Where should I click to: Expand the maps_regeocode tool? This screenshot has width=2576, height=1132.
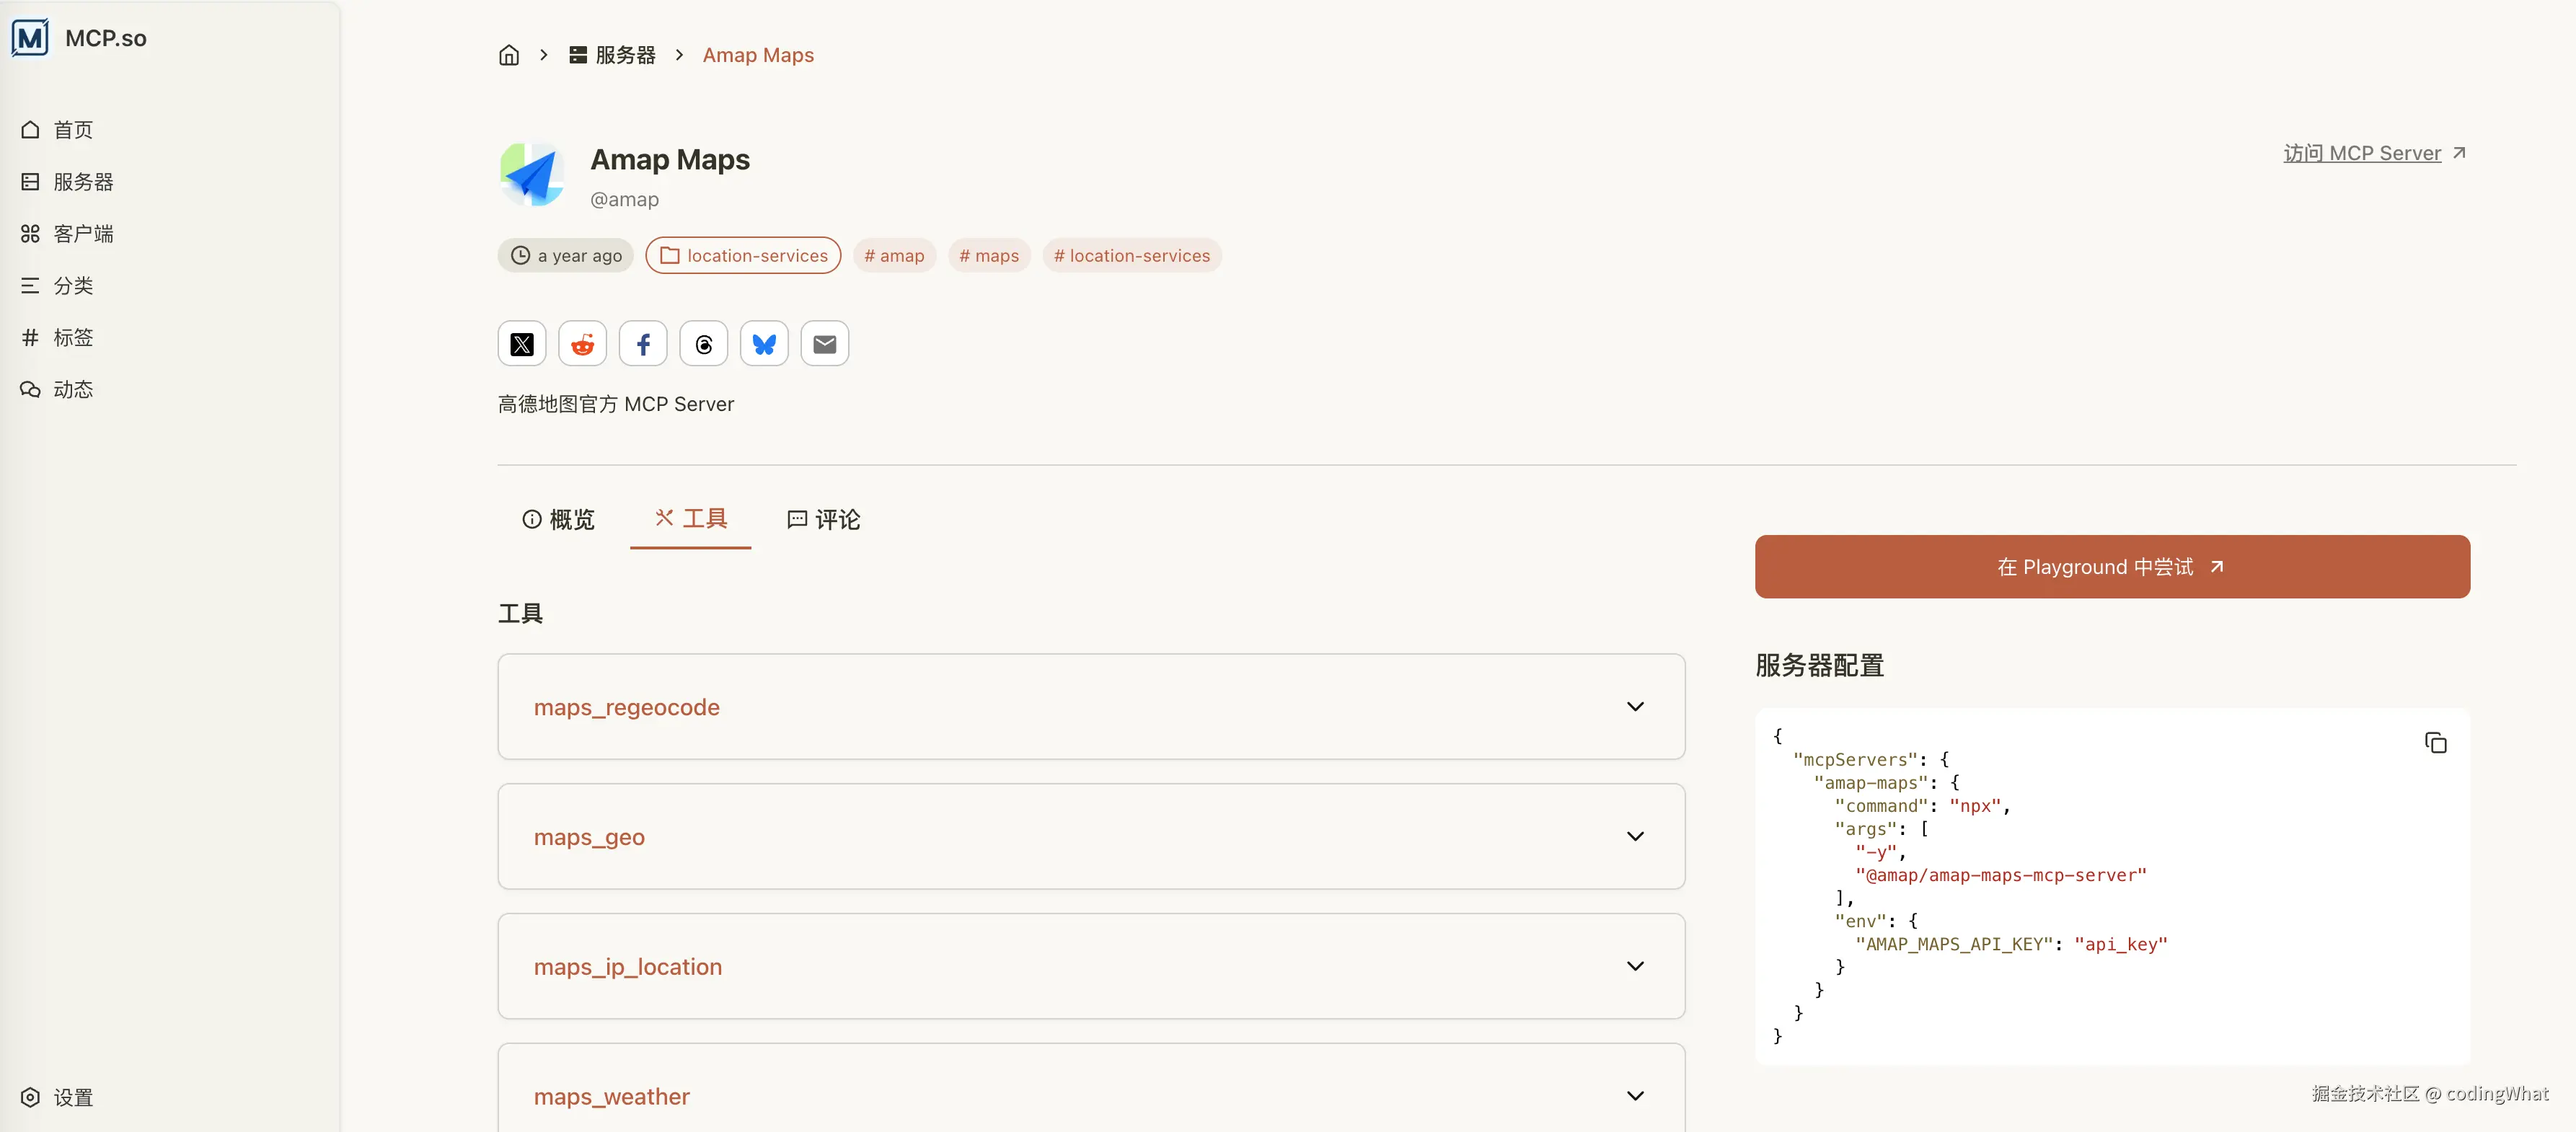coord(1635,707)
